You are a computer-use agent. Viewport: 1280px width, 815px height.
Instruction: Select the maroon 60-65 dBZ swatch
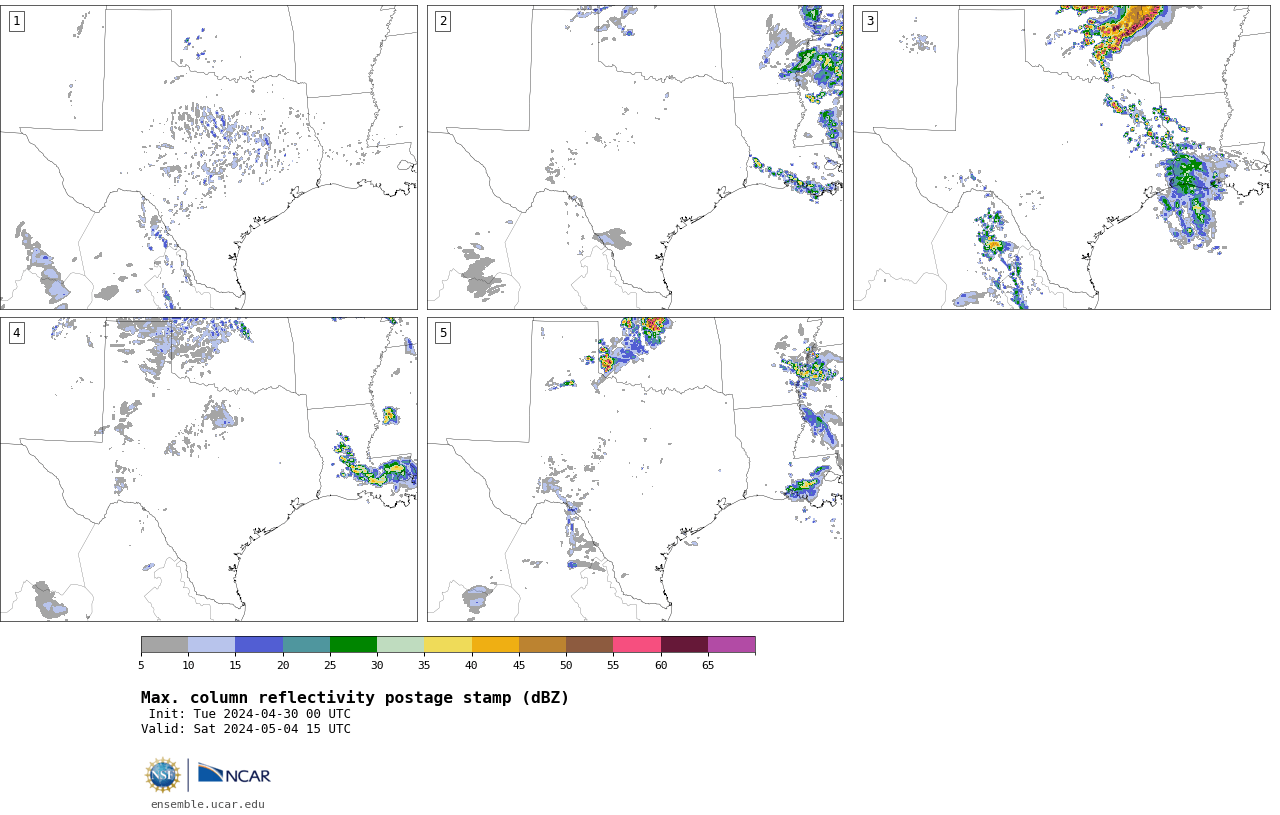(x=684, y=644)
